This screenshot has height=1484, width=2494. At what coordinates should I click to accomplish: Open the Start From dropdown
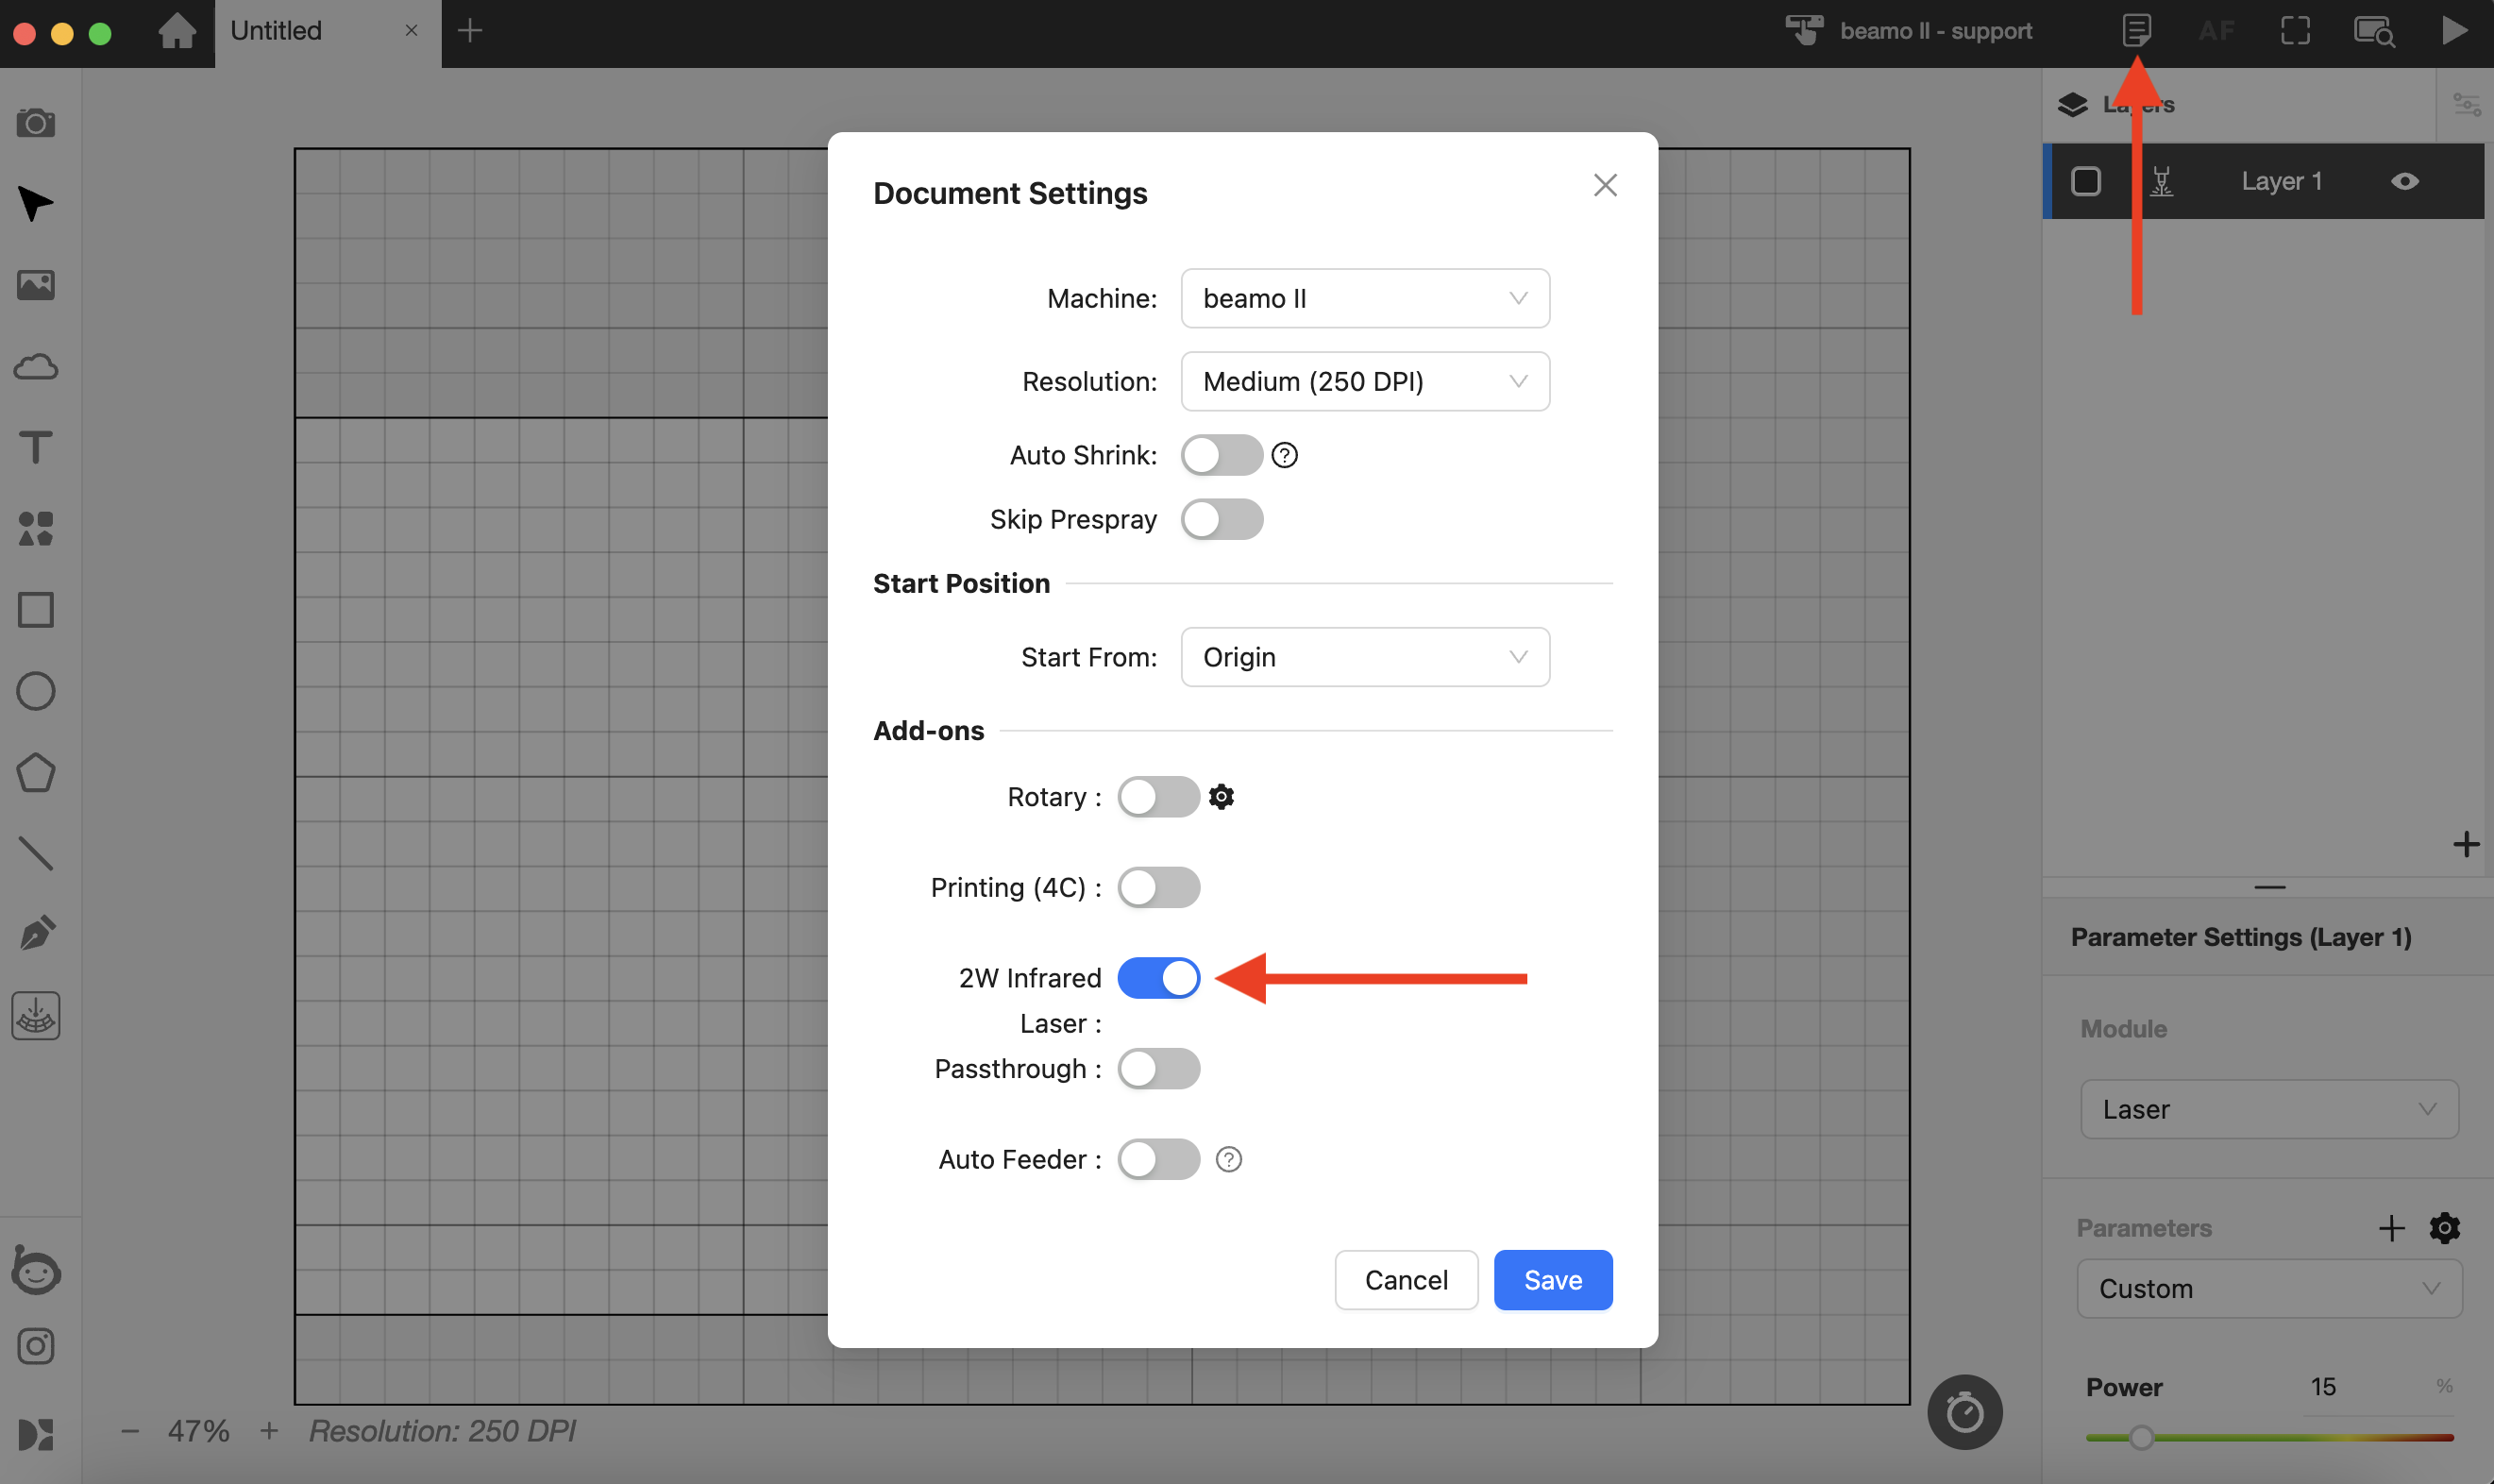click(1365, 657)
